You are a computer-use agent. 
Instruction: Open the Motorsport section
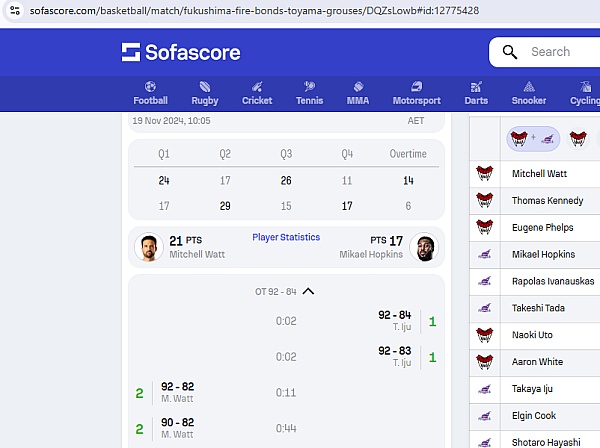click(x=416, y=93)
